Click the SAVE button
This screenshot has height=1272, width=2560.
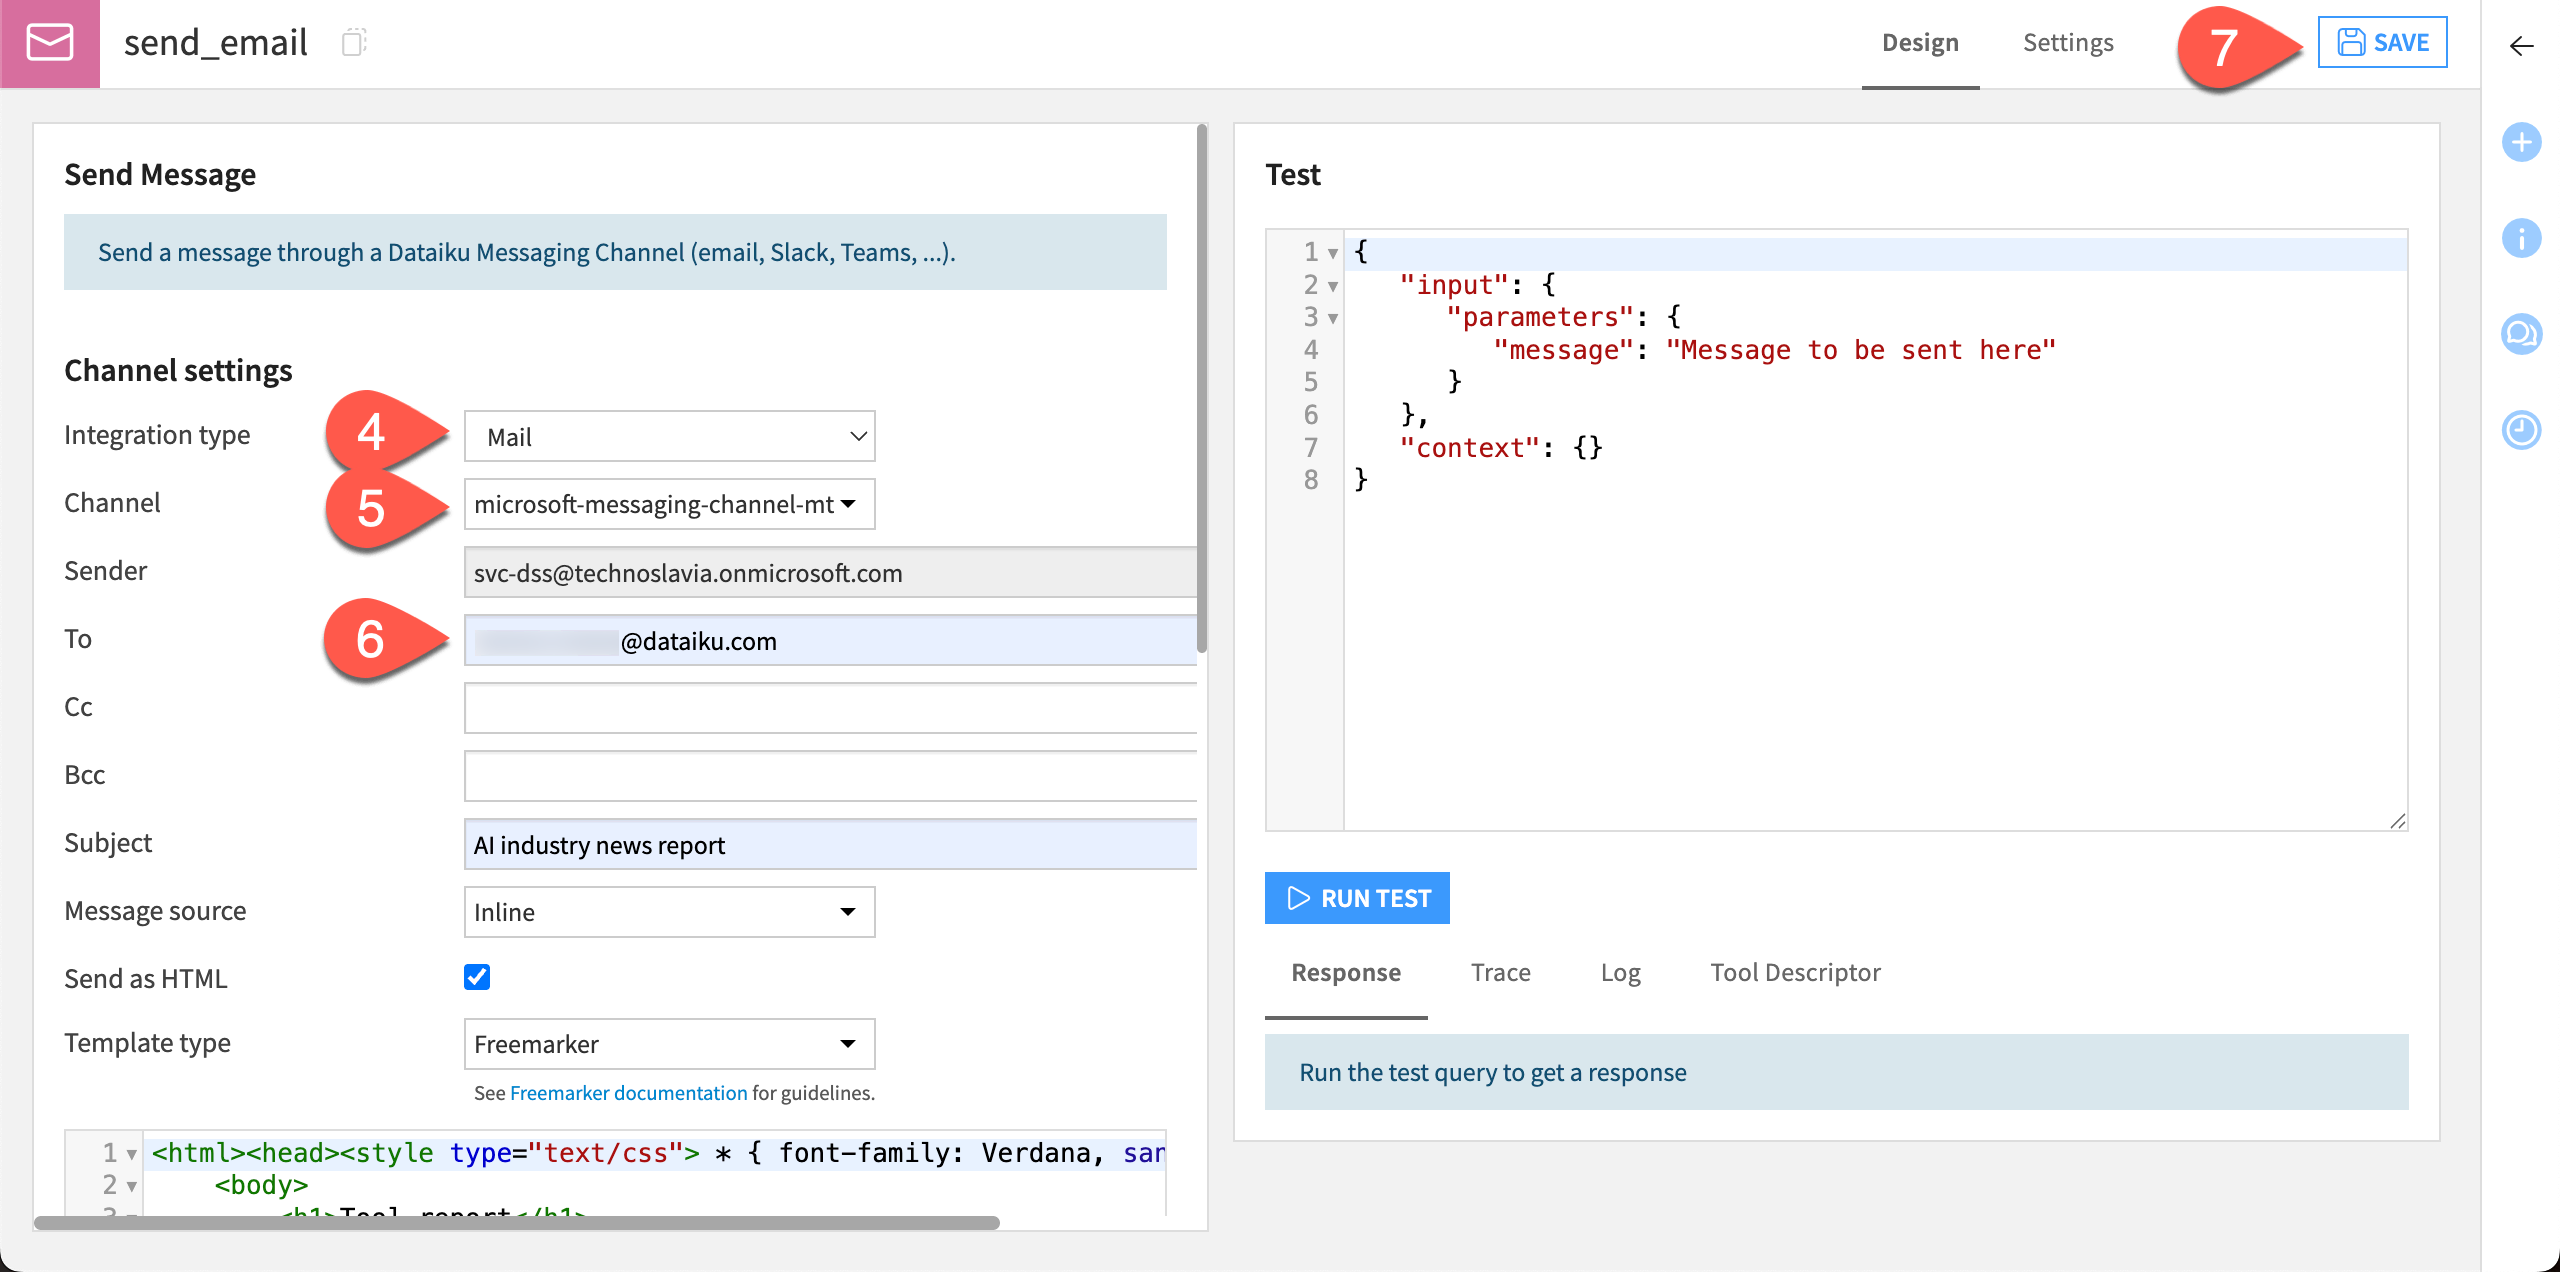coord(2382,42)
